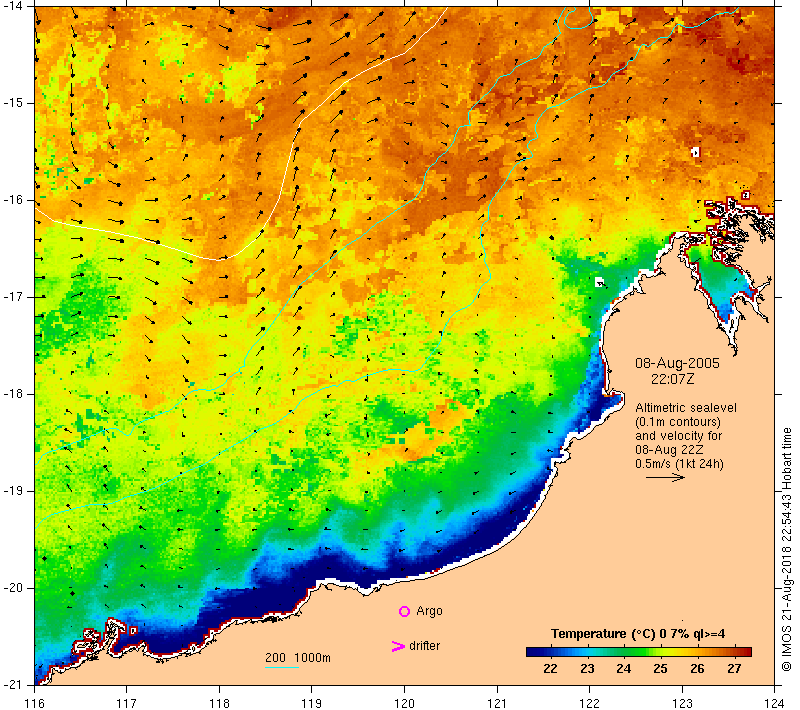Click the 'Temperature (°C) 0 7% ql>=4' title
Screen dimensions: 800x710
click(x=638, y=634)
